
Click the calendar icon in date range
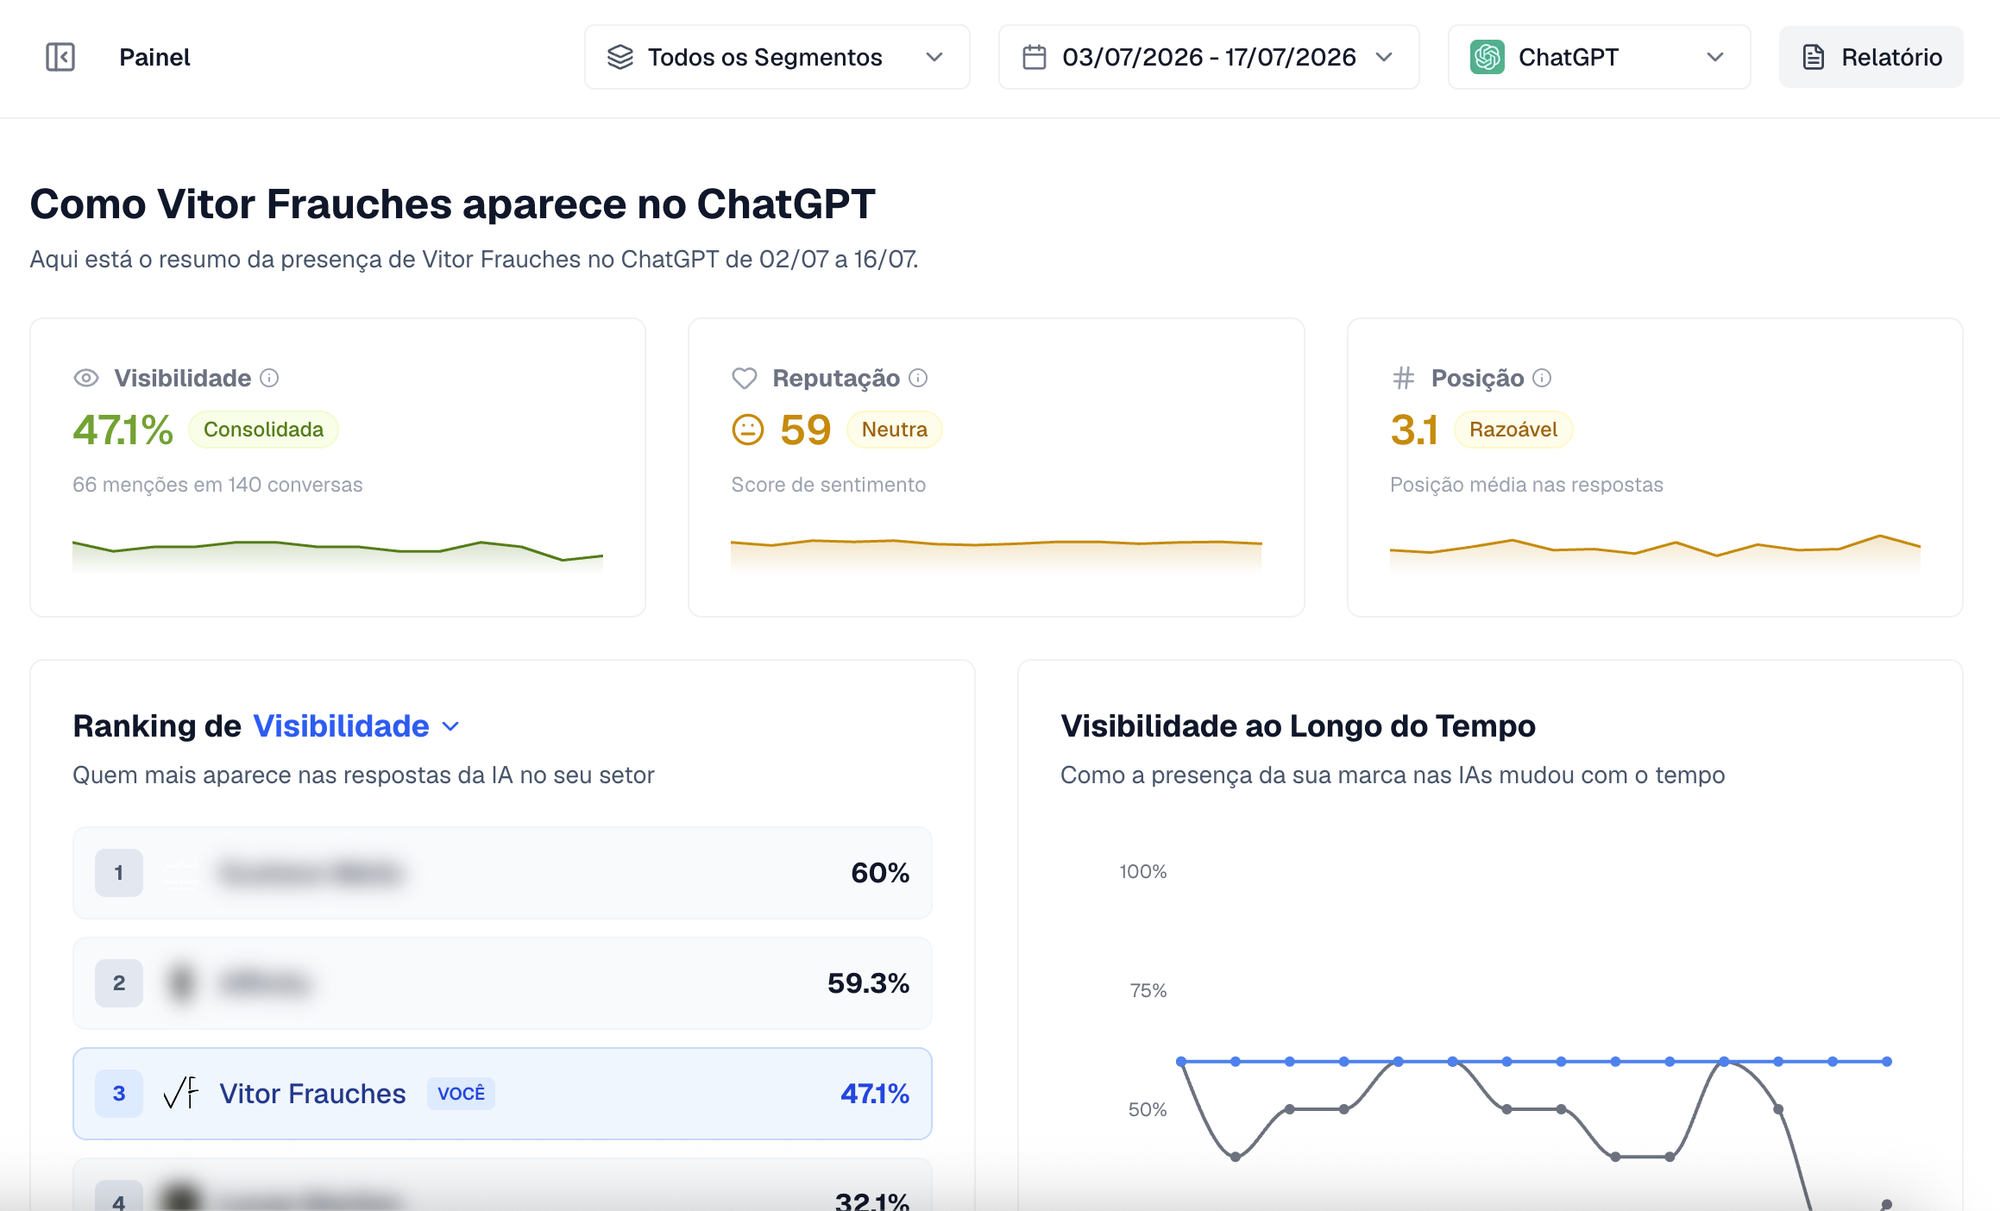pos(1034,57)
